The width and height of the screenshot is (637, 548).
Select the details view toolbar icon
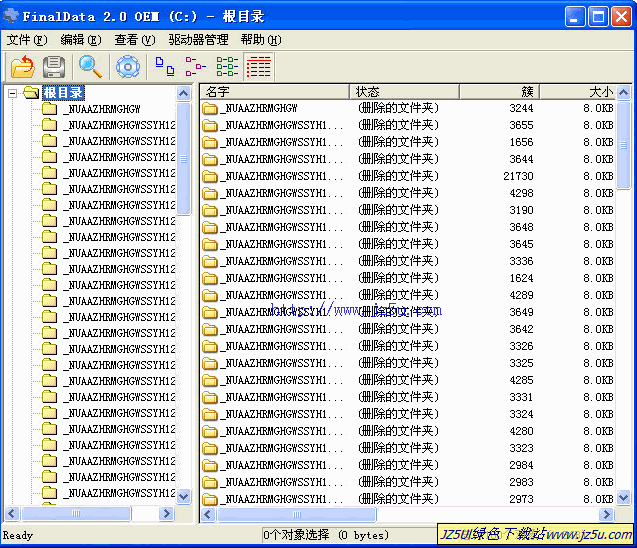point(259,67)
